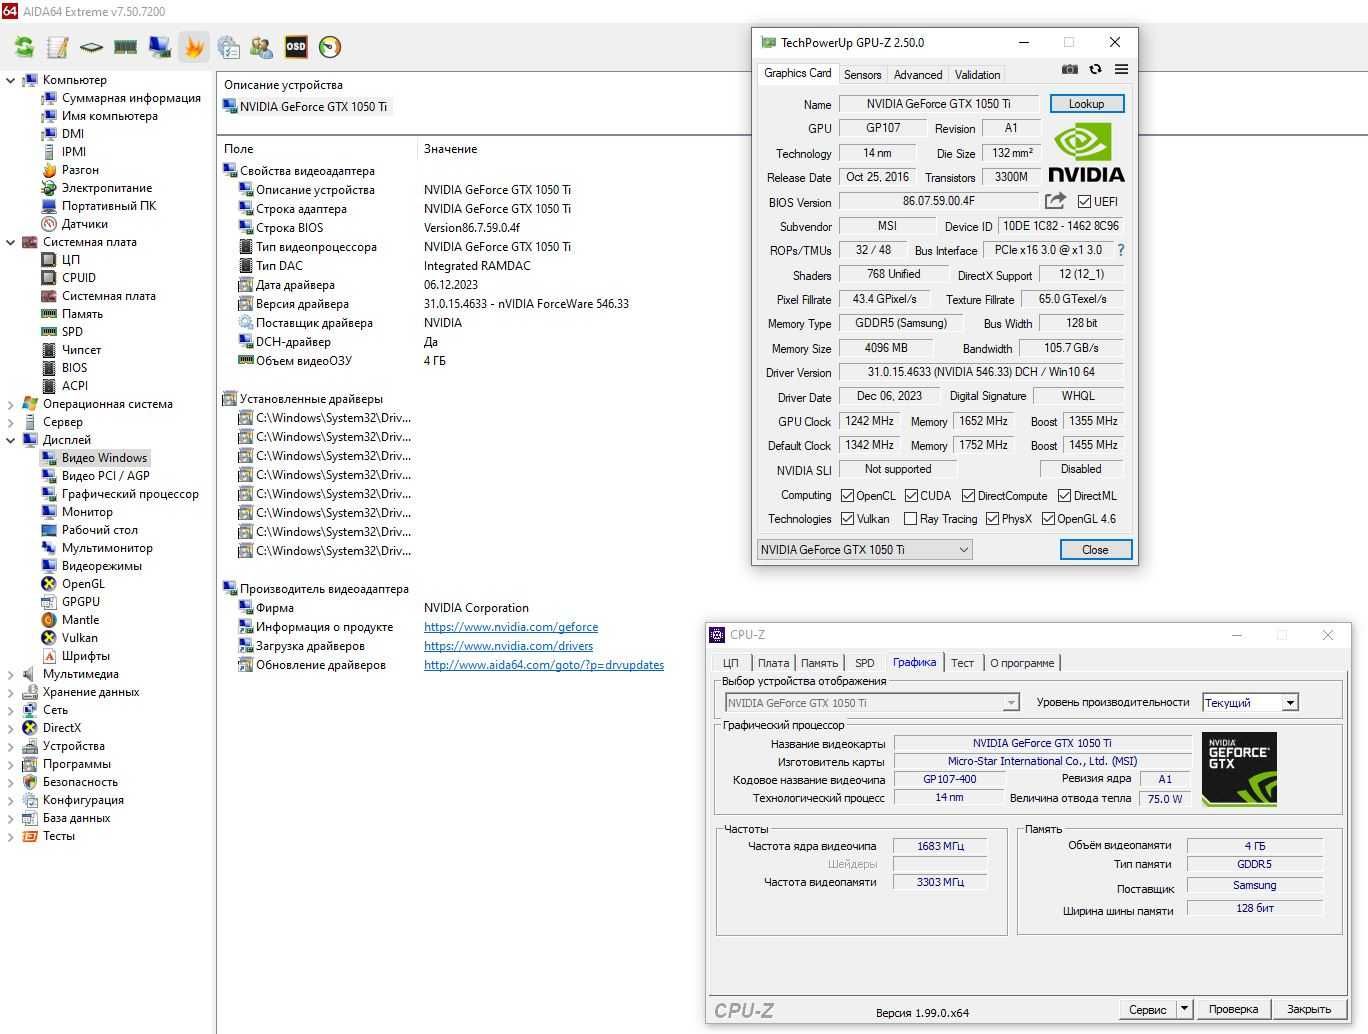
Task: Click the GPU Name field in GPU-Z
Action: click(x=938, y=104)
